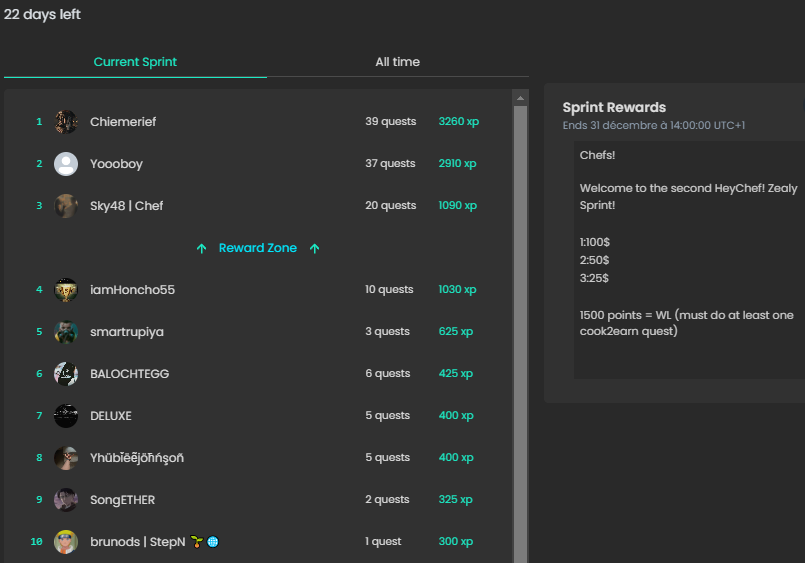Image resolution: width=805 pixels, height=563 pixels.
Task: Click smartrupiya's avatar
Action: 66,332
